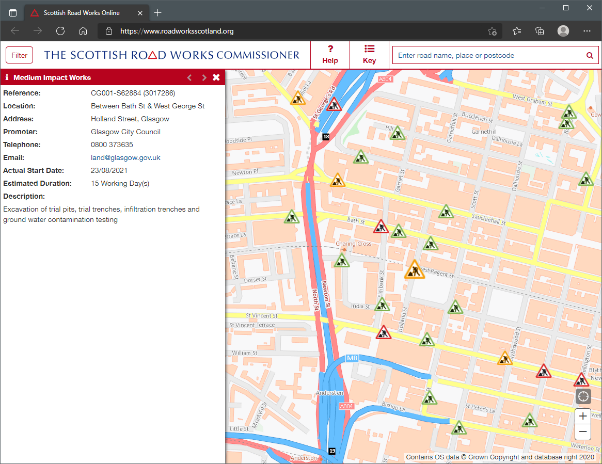This screenshot has height=464, width=602.
Task: Select green roadworks marker near Charing Cross
Action: (x=341, y=261)
